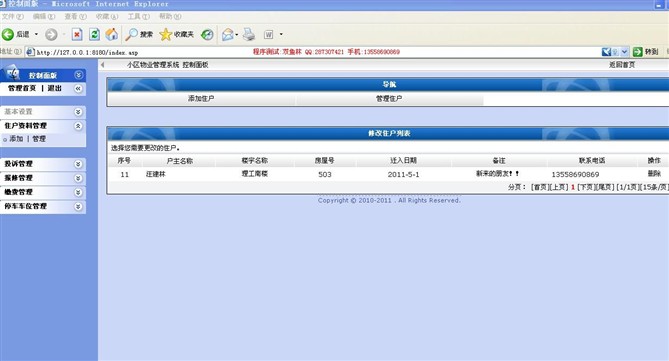Image resolution: width=669 pixels, height=361 pixels.
Task: Open the Search magnifier tool
Action: point(131,35)
